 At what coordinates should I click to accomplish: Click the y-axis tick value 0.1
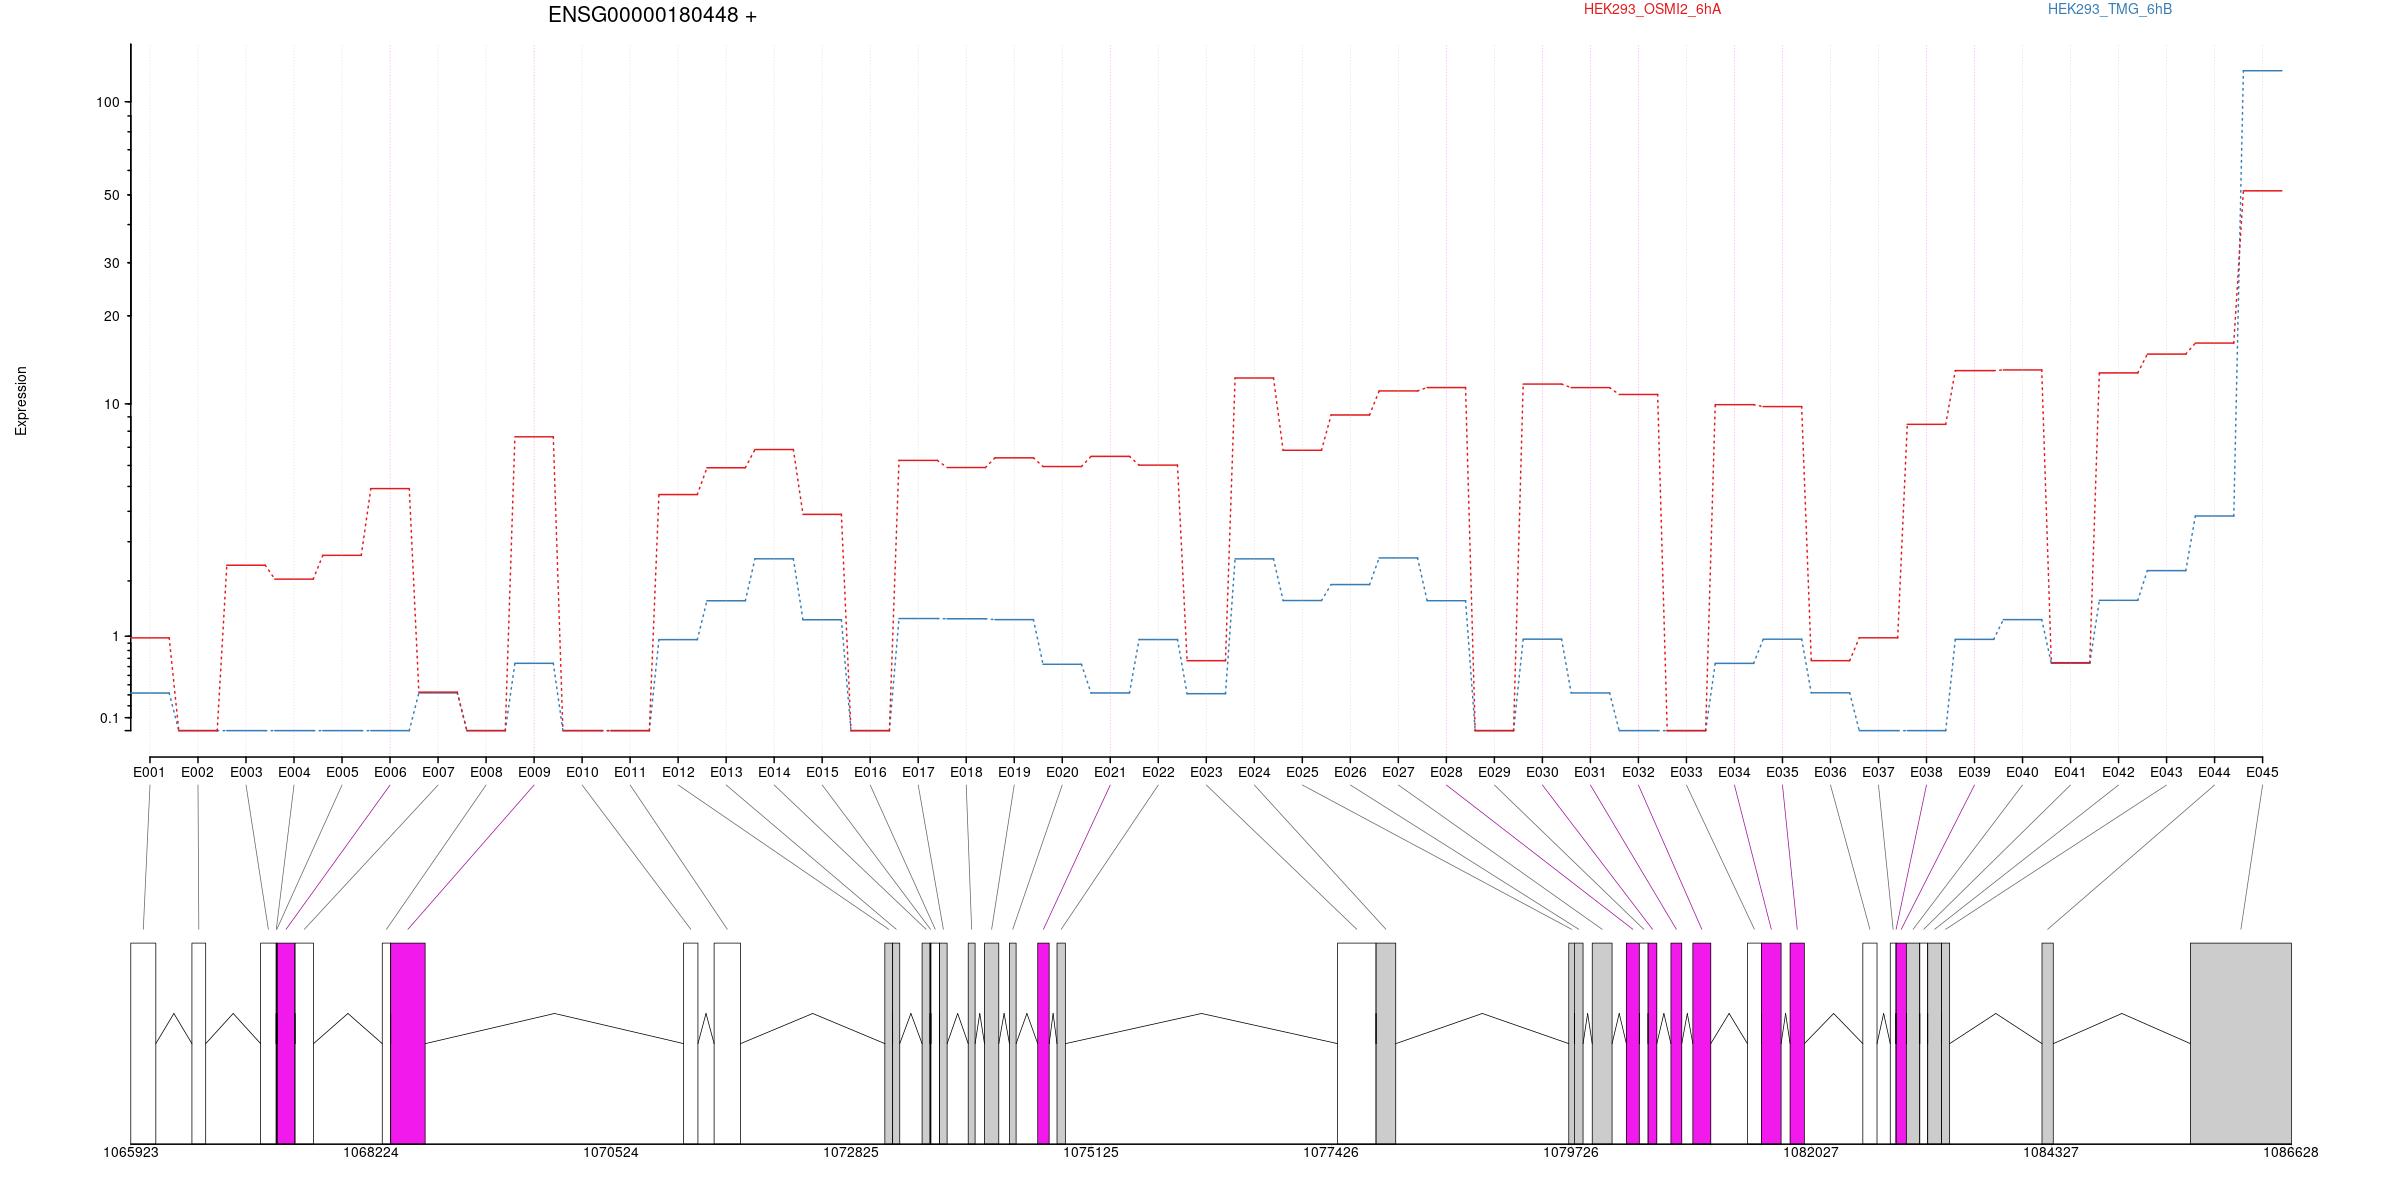[109, 718]
